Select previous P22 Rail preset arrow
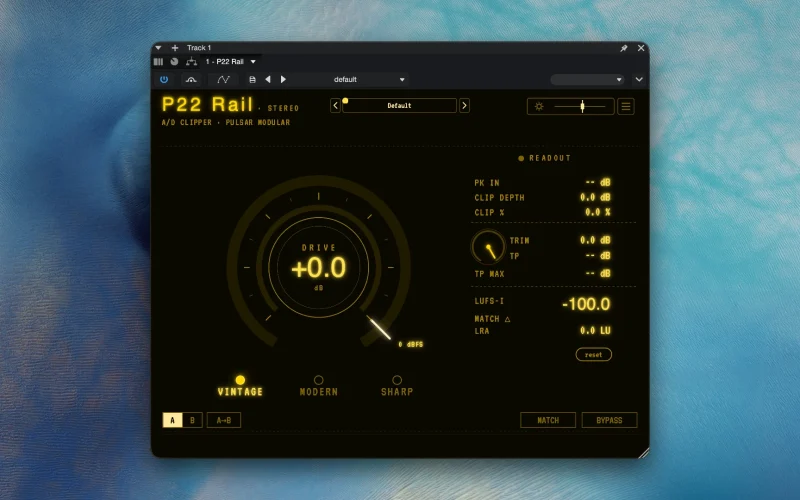The width and height of the screenshot is (800, 500). 335,106
